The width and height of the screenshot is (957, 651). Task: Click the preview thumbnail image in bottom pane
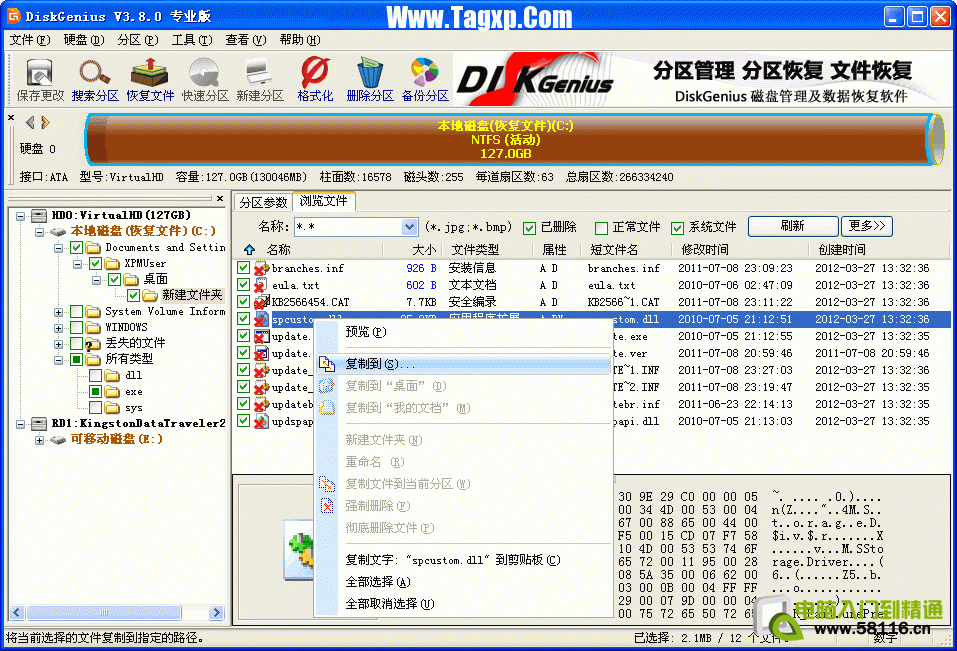300,550
